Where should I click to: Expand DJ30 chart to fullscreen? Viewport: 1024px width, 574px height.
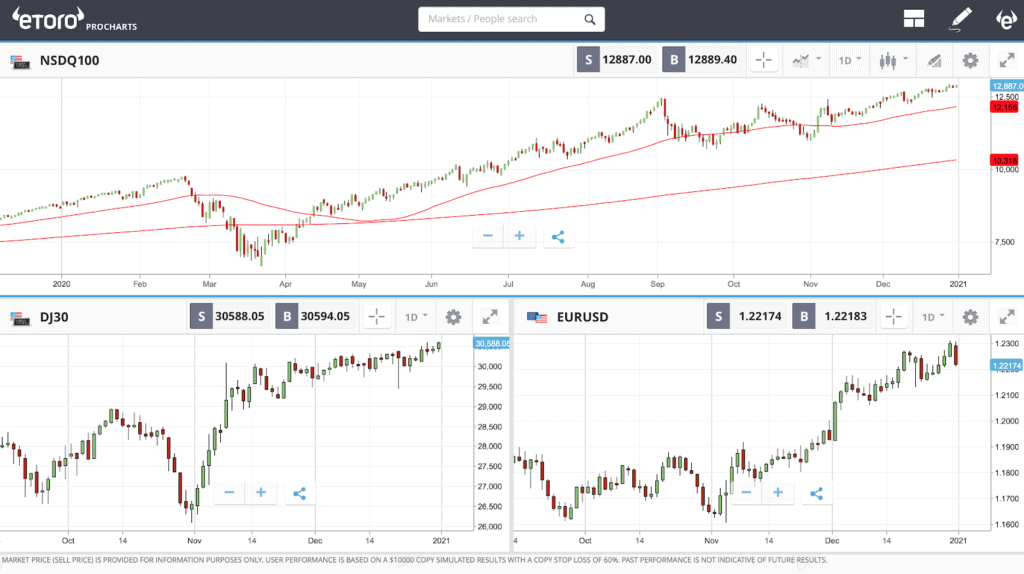click(x=490, y=317)
